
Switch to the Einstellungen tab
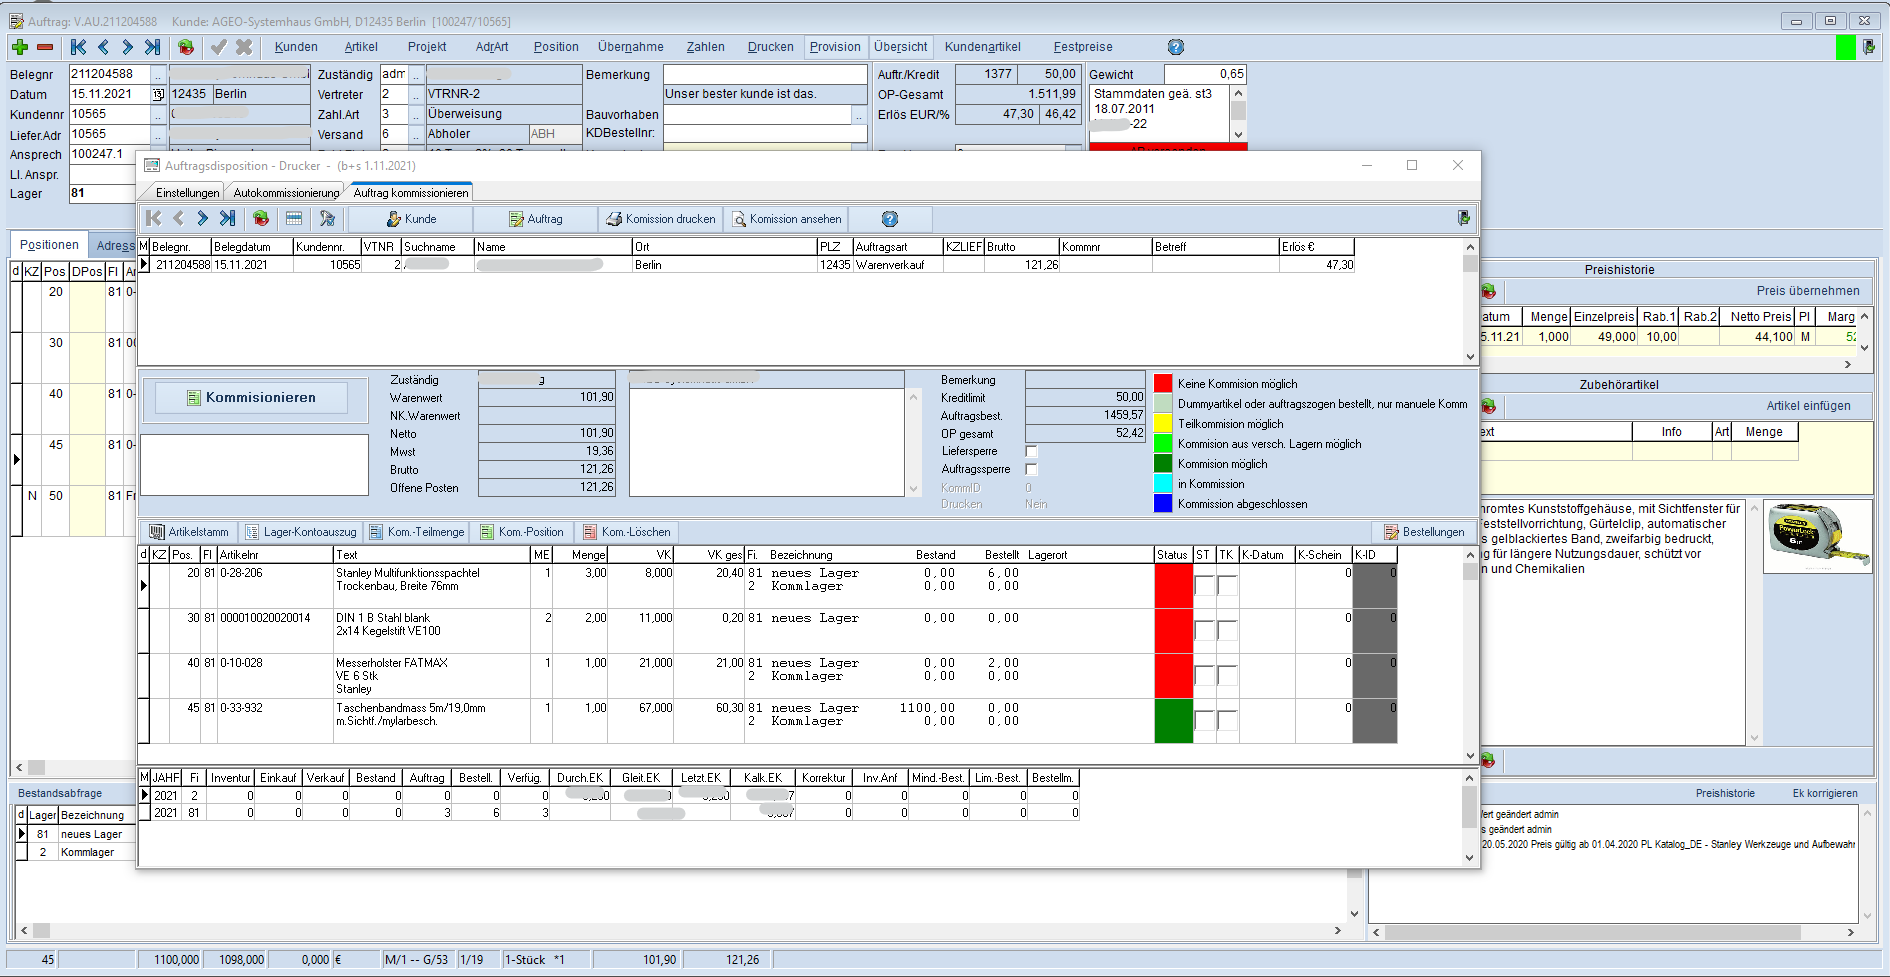(x=187, y=193)
